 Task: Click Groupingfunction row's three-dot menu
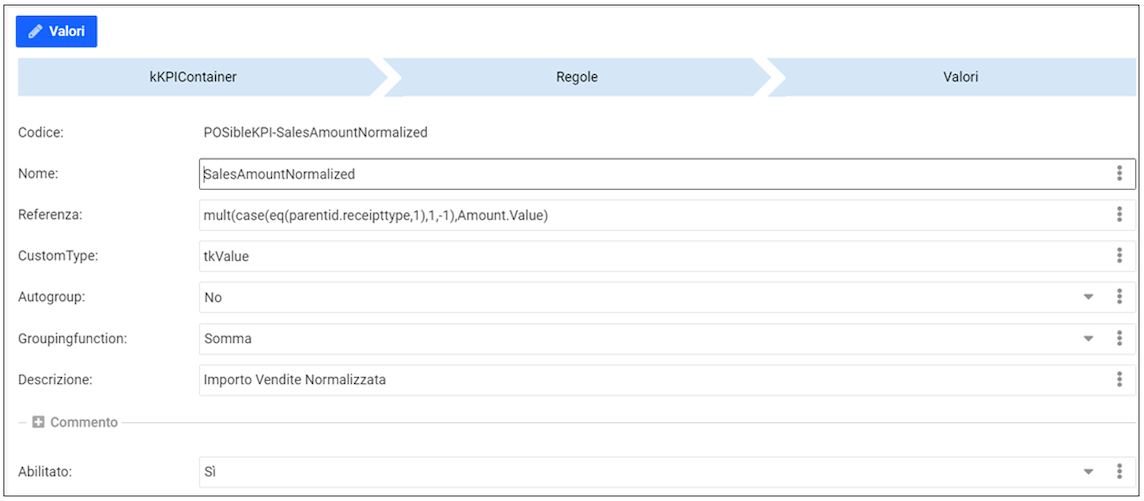[x=1119, y=339]
